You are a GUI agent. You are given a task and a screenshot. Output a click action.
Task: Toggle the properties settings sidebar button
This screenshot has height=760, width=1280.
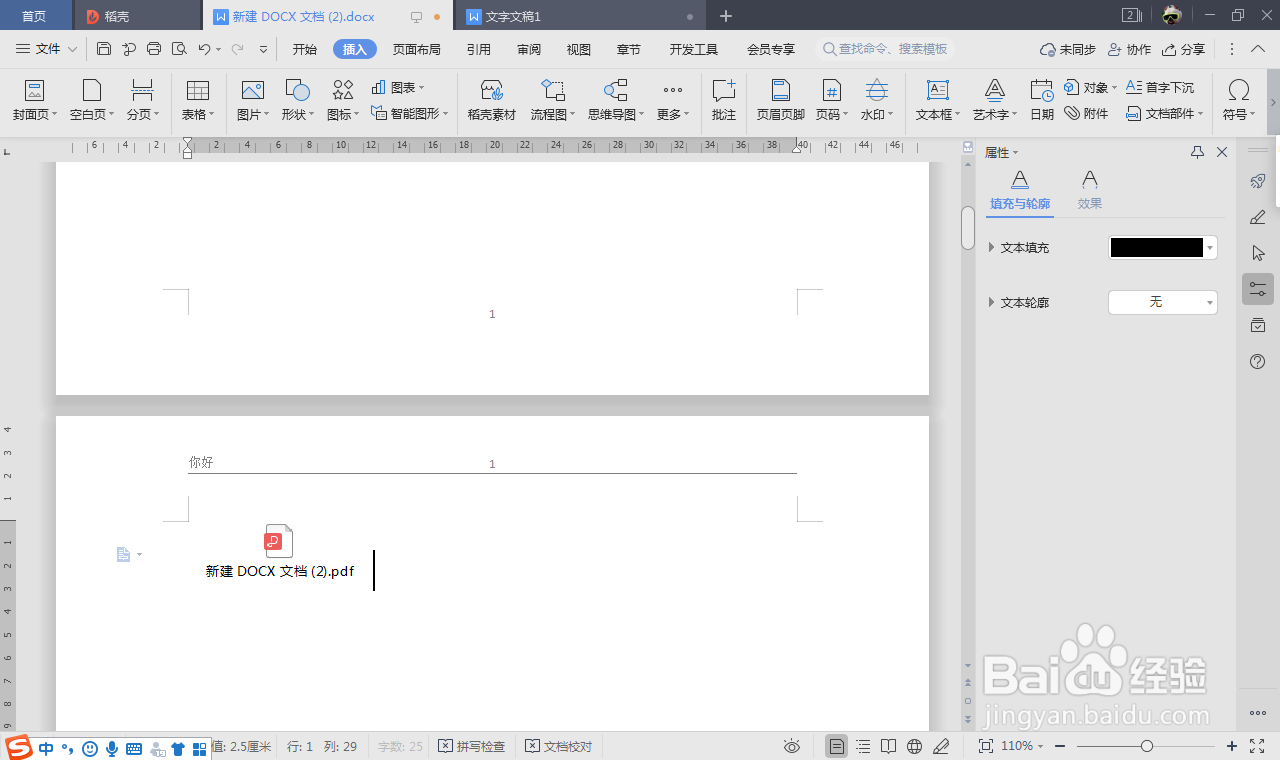1258,289
